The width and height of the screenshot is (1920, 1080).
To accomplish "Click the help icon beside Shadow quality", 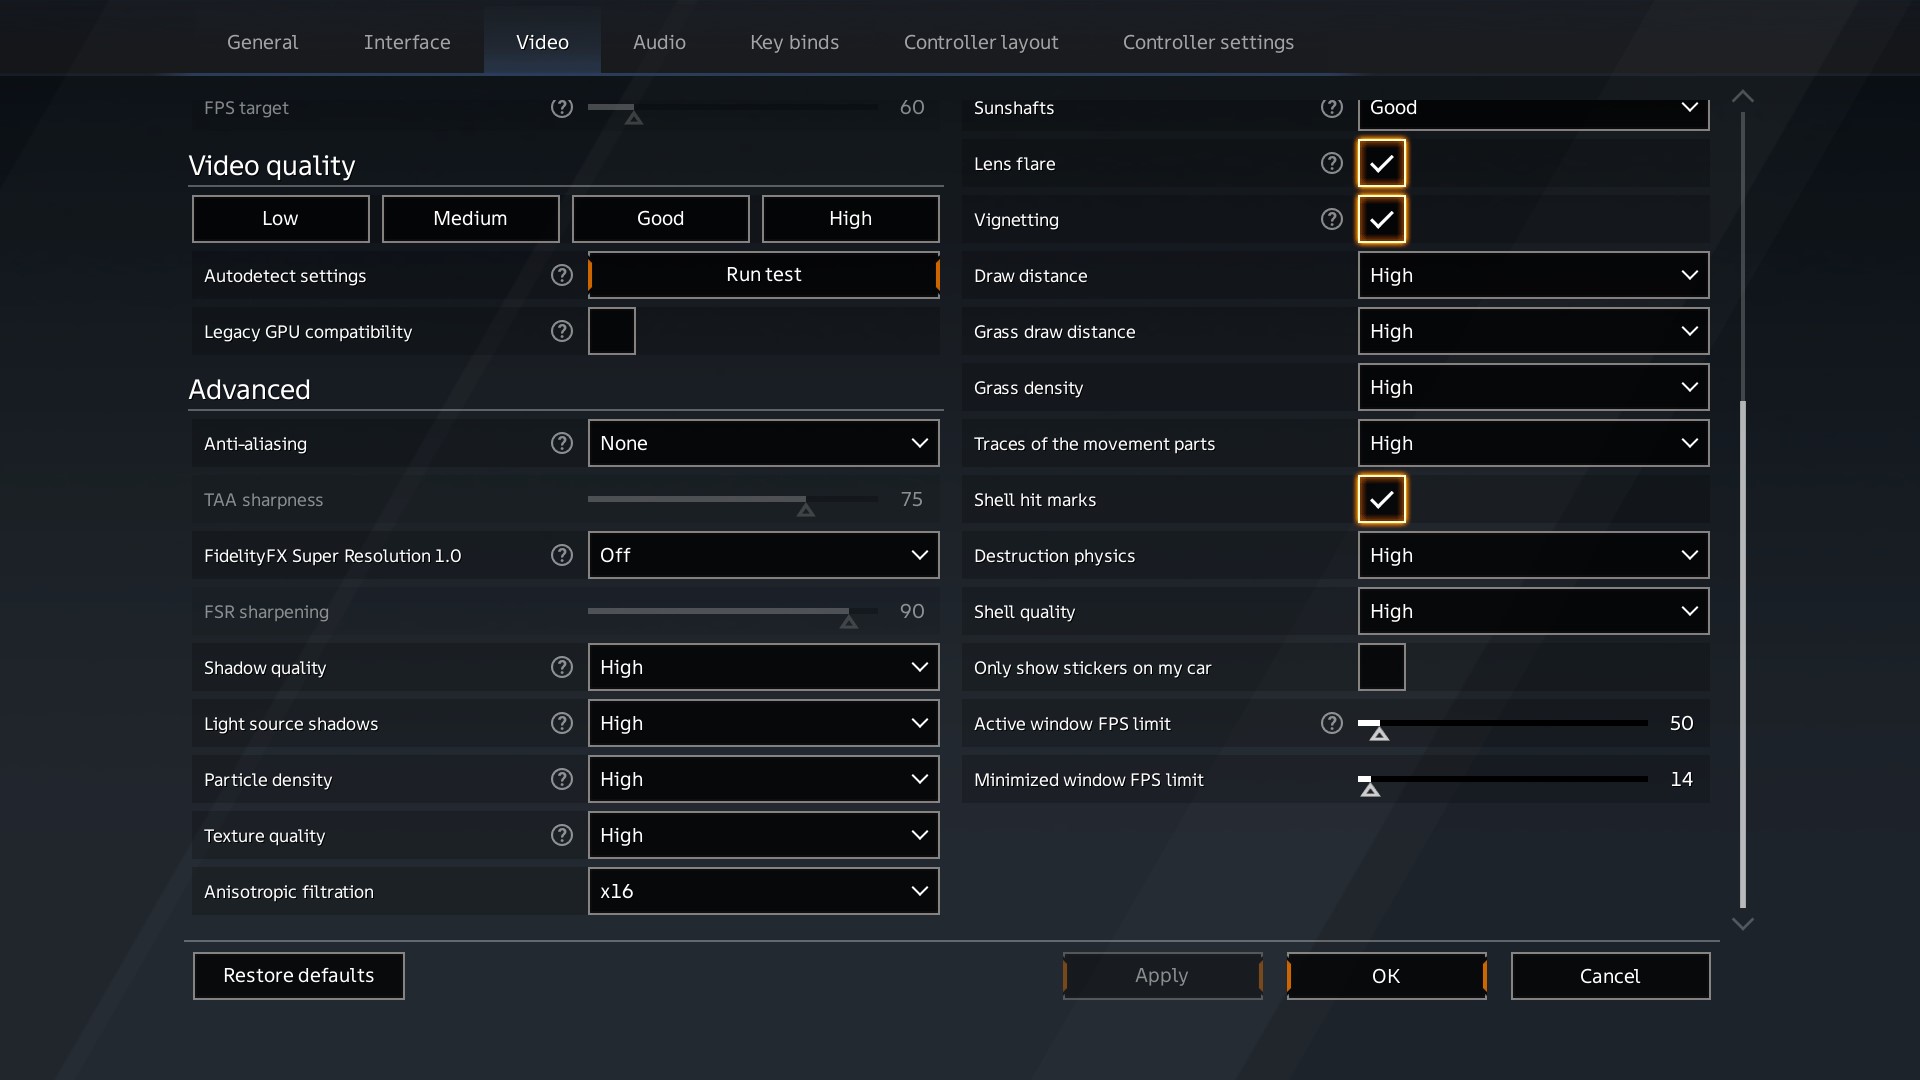I will 562,667.
